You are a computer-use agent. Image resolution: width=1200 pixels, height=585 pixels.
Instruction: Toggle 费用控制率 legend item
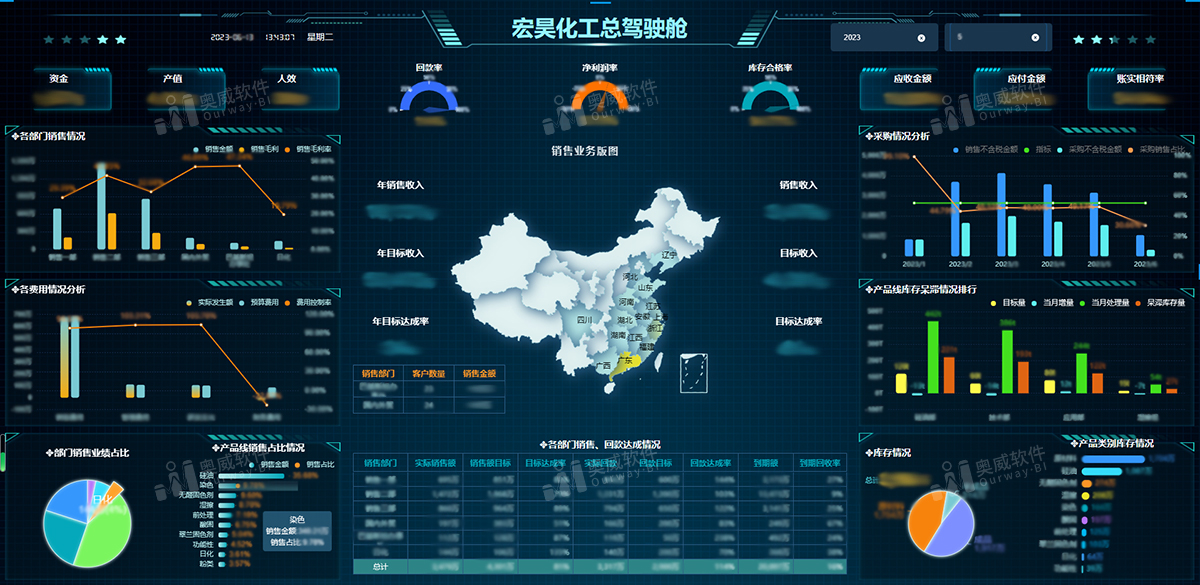308,302
